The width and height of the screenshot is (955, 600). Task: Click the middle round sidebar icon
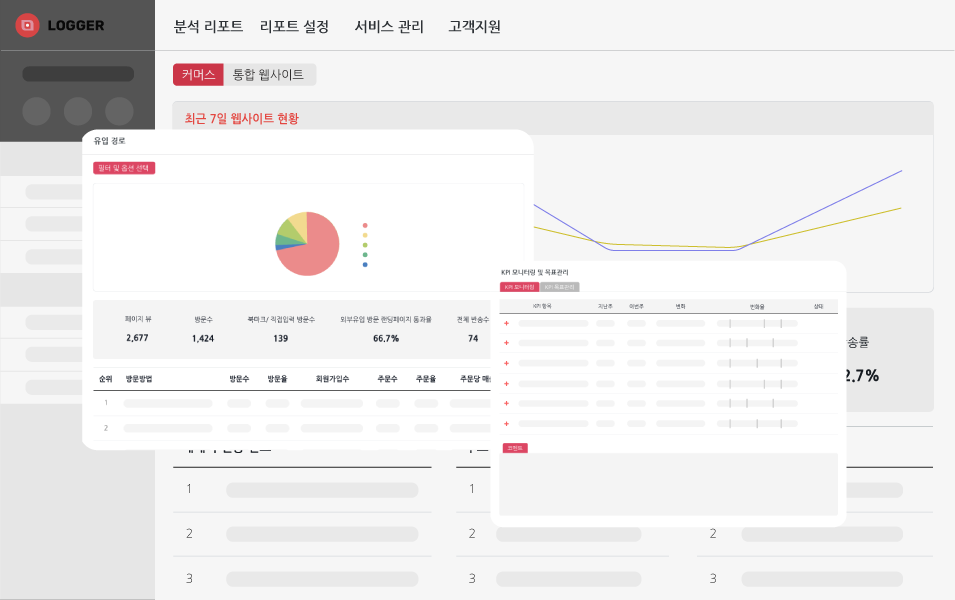[x=78, y=111]
